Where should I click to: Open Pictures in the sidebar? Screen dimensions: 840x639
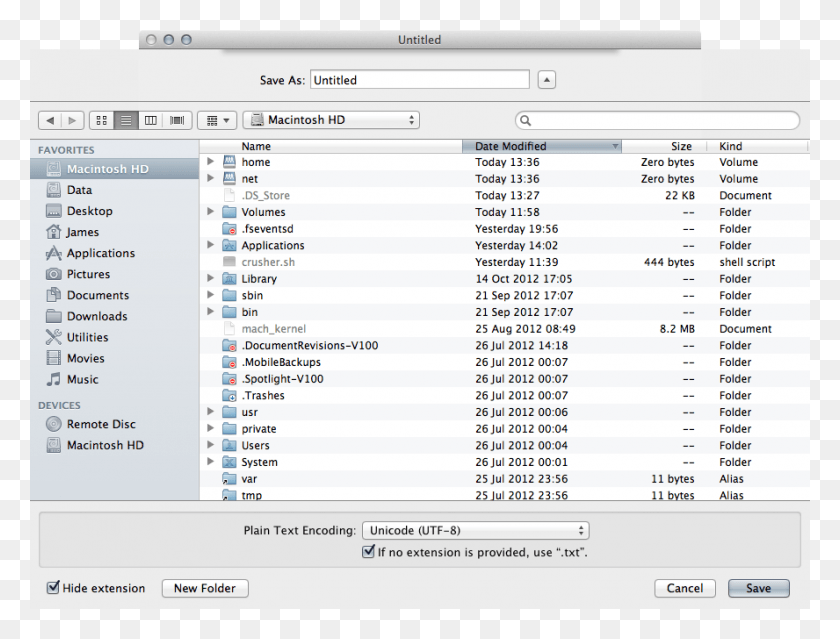pos(115,274)
